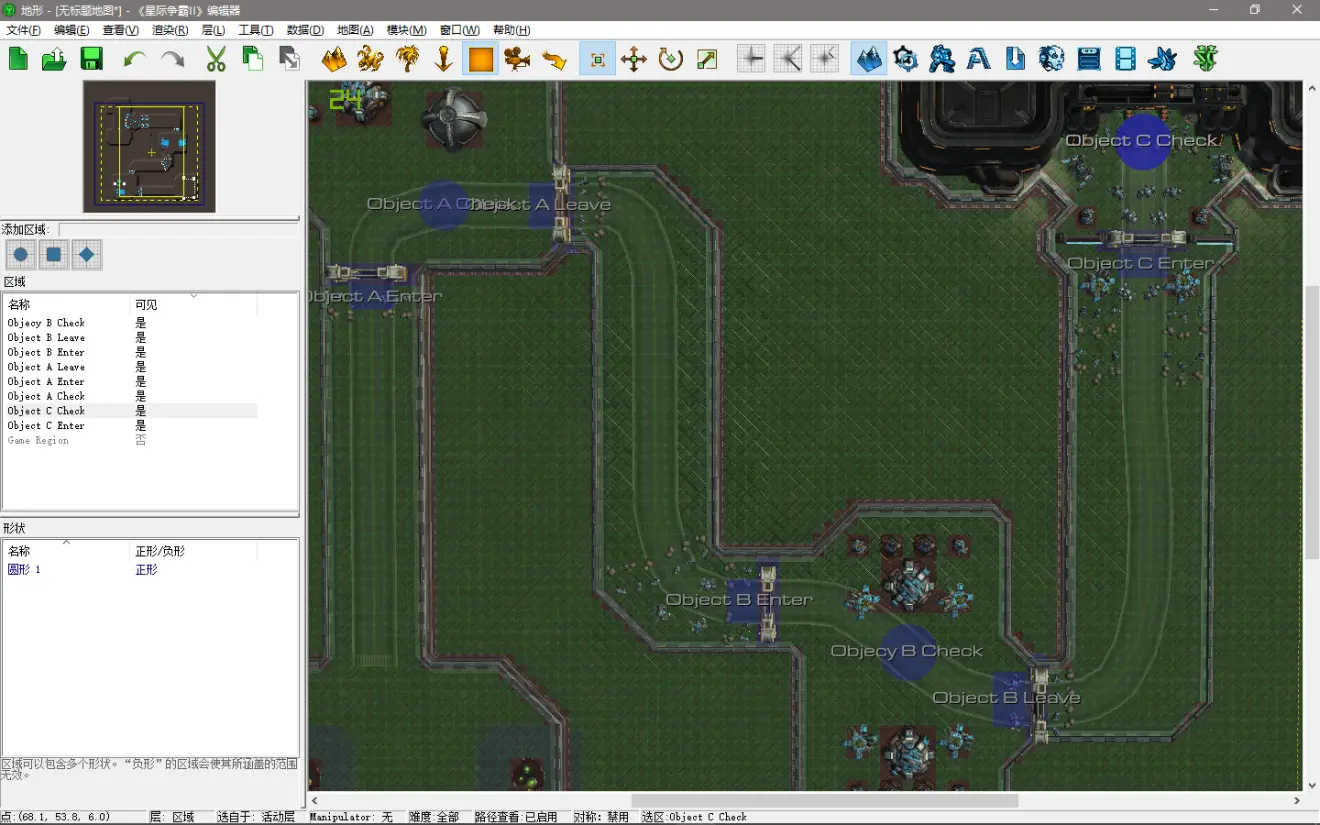Switch to the Doodads palm tree layer
The image size is (1320, 825).
408,59
